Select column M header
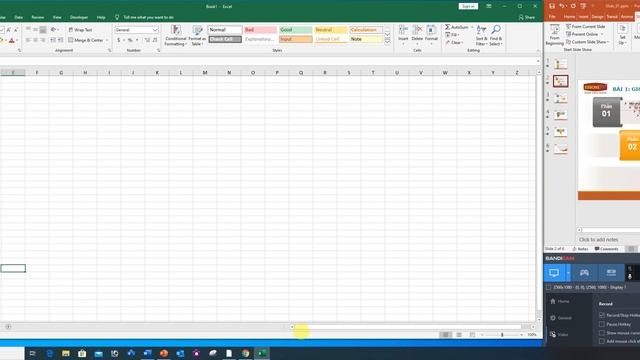 205,72
